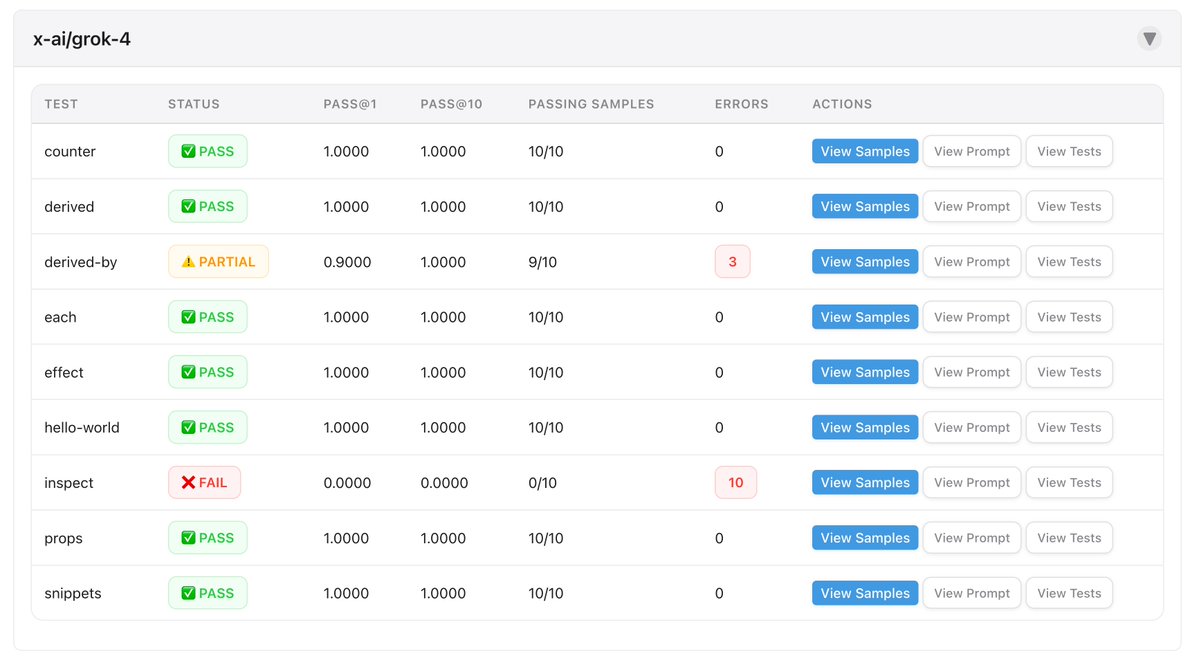
Task: Inspect row: click View Tests
Action: point(1069,483)
